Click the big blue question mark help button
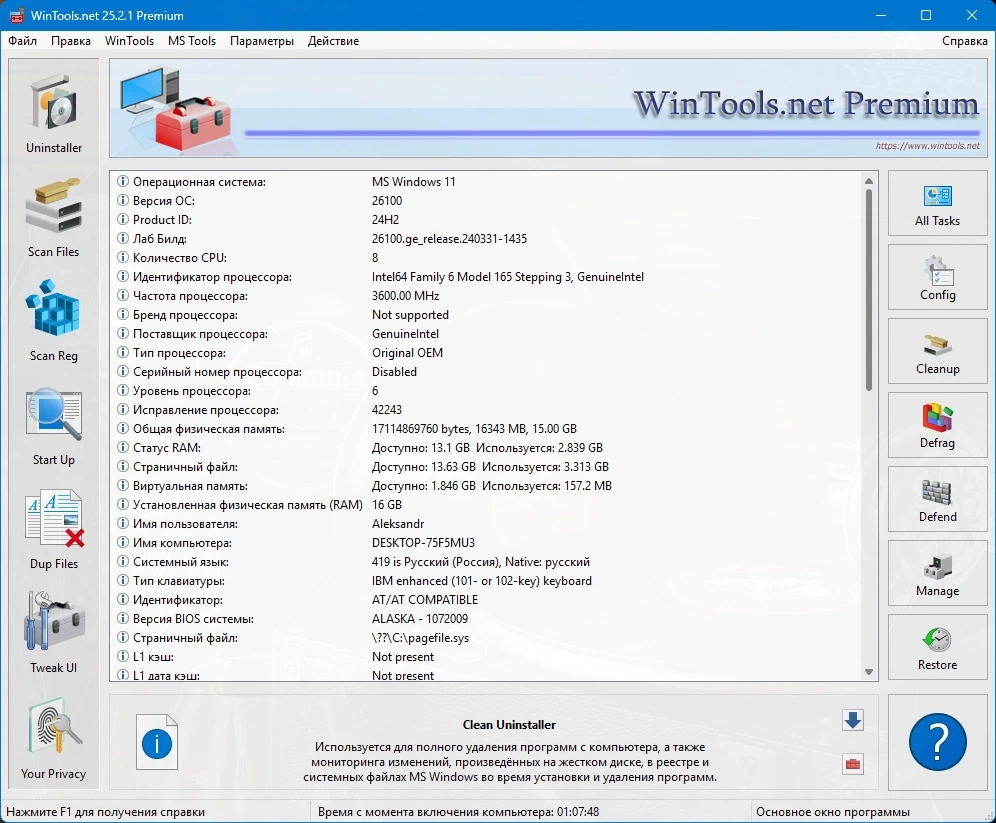996x823 pixels. coord(937,742)
